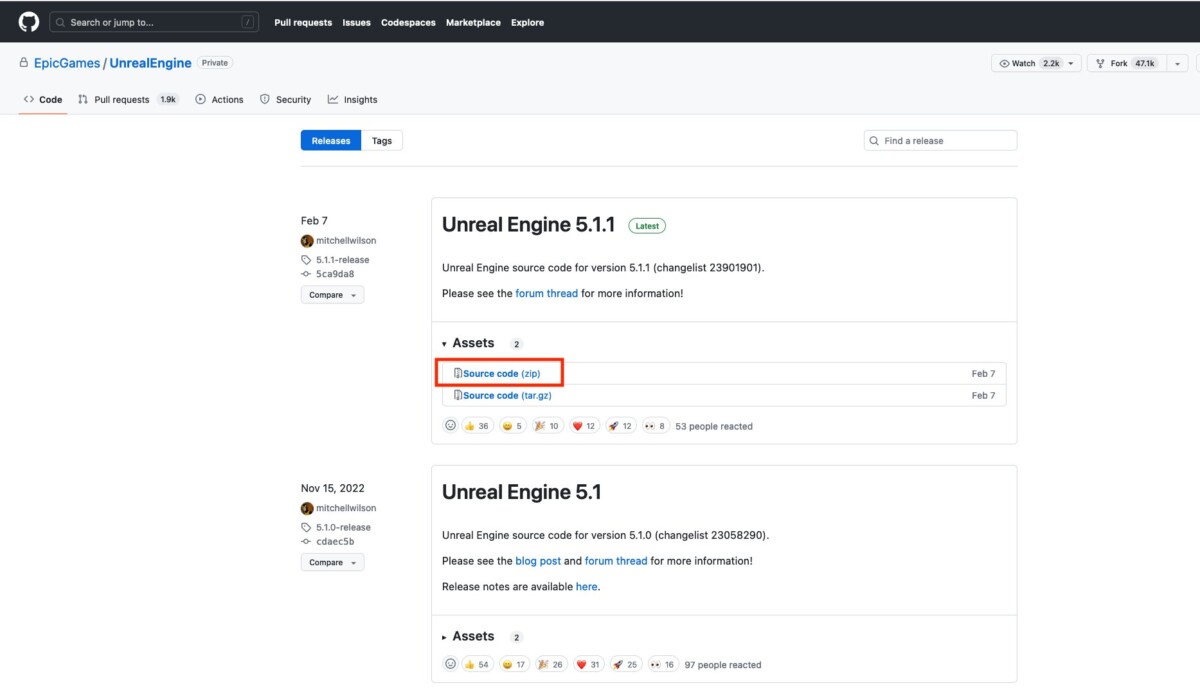Image resolution: width=1200 pixels, height=699 pixels.
Task: Open the 5.1.1-release tag link
Action: tap(342, 260)
